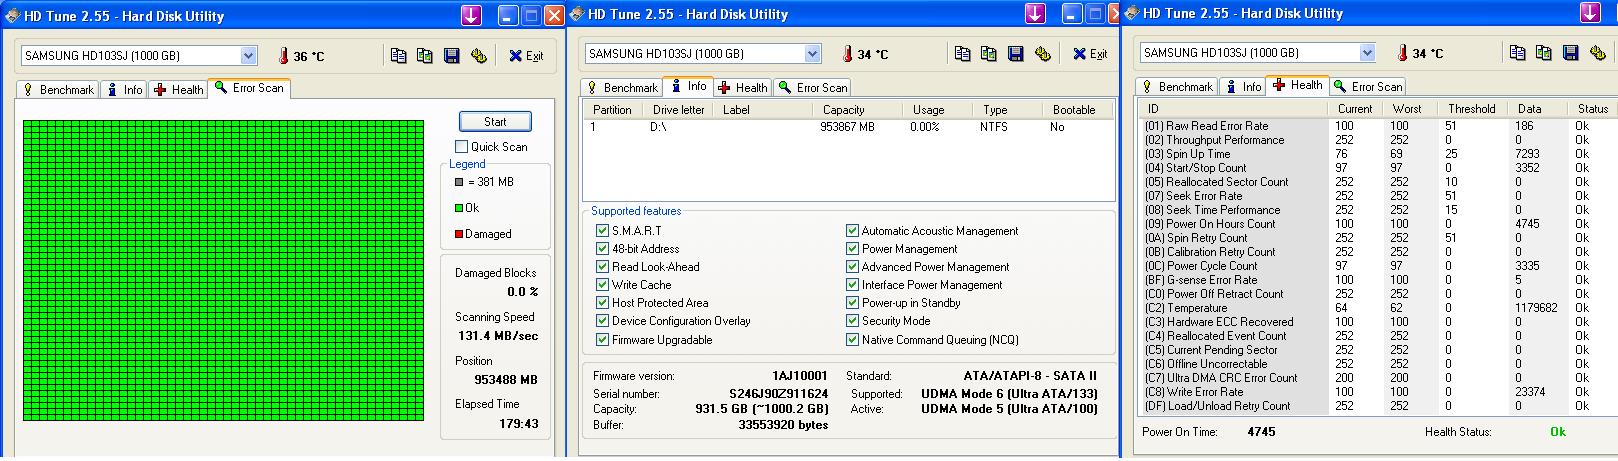Click gray 381 MB legend square
This screenshot has width=1618, height=461.
pyautogui.click(x=459, y=182)
